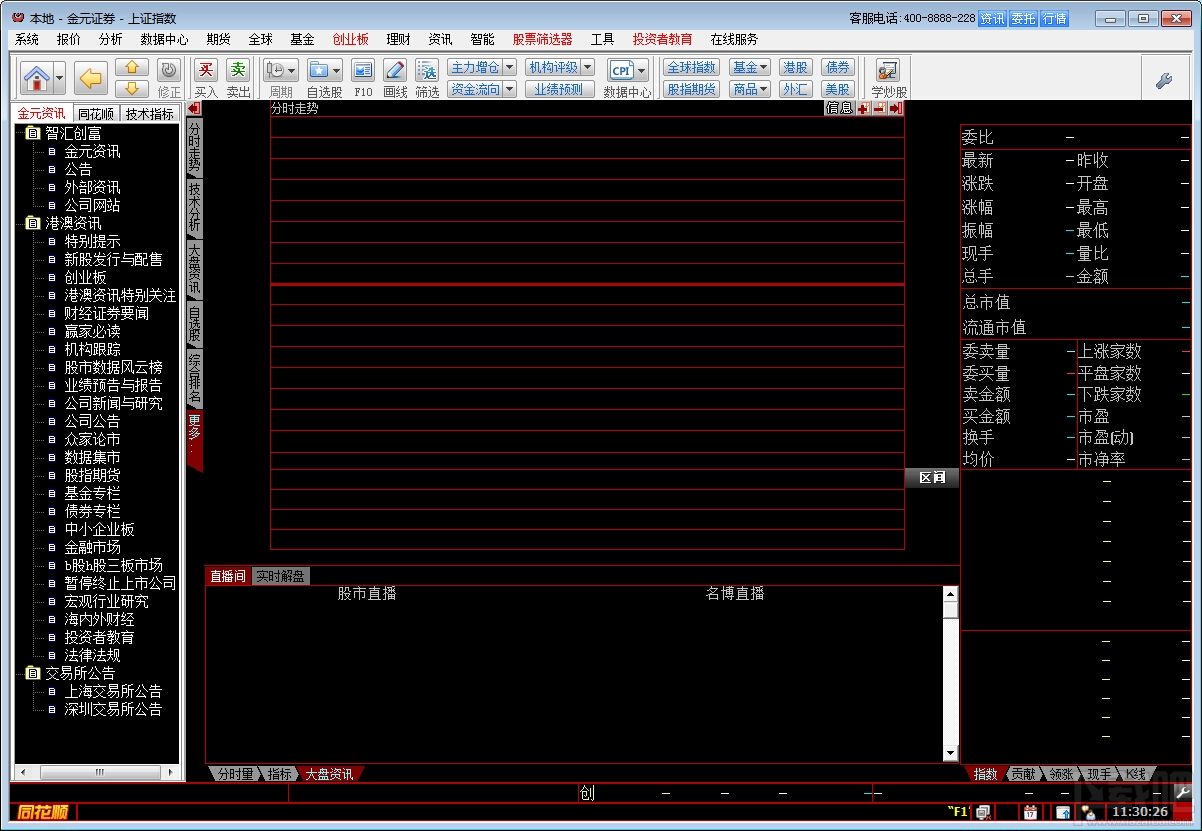
Task: Open the CPI 数据中心 icon
Action: click(x=621, y=70)
